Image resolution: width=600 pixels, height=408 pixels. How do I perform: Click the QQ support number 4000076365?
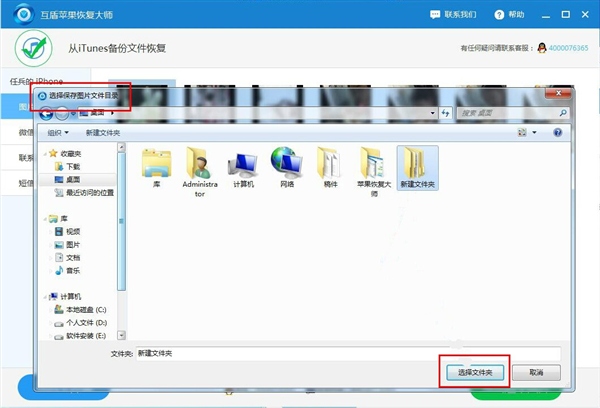[x=568, y=48]
